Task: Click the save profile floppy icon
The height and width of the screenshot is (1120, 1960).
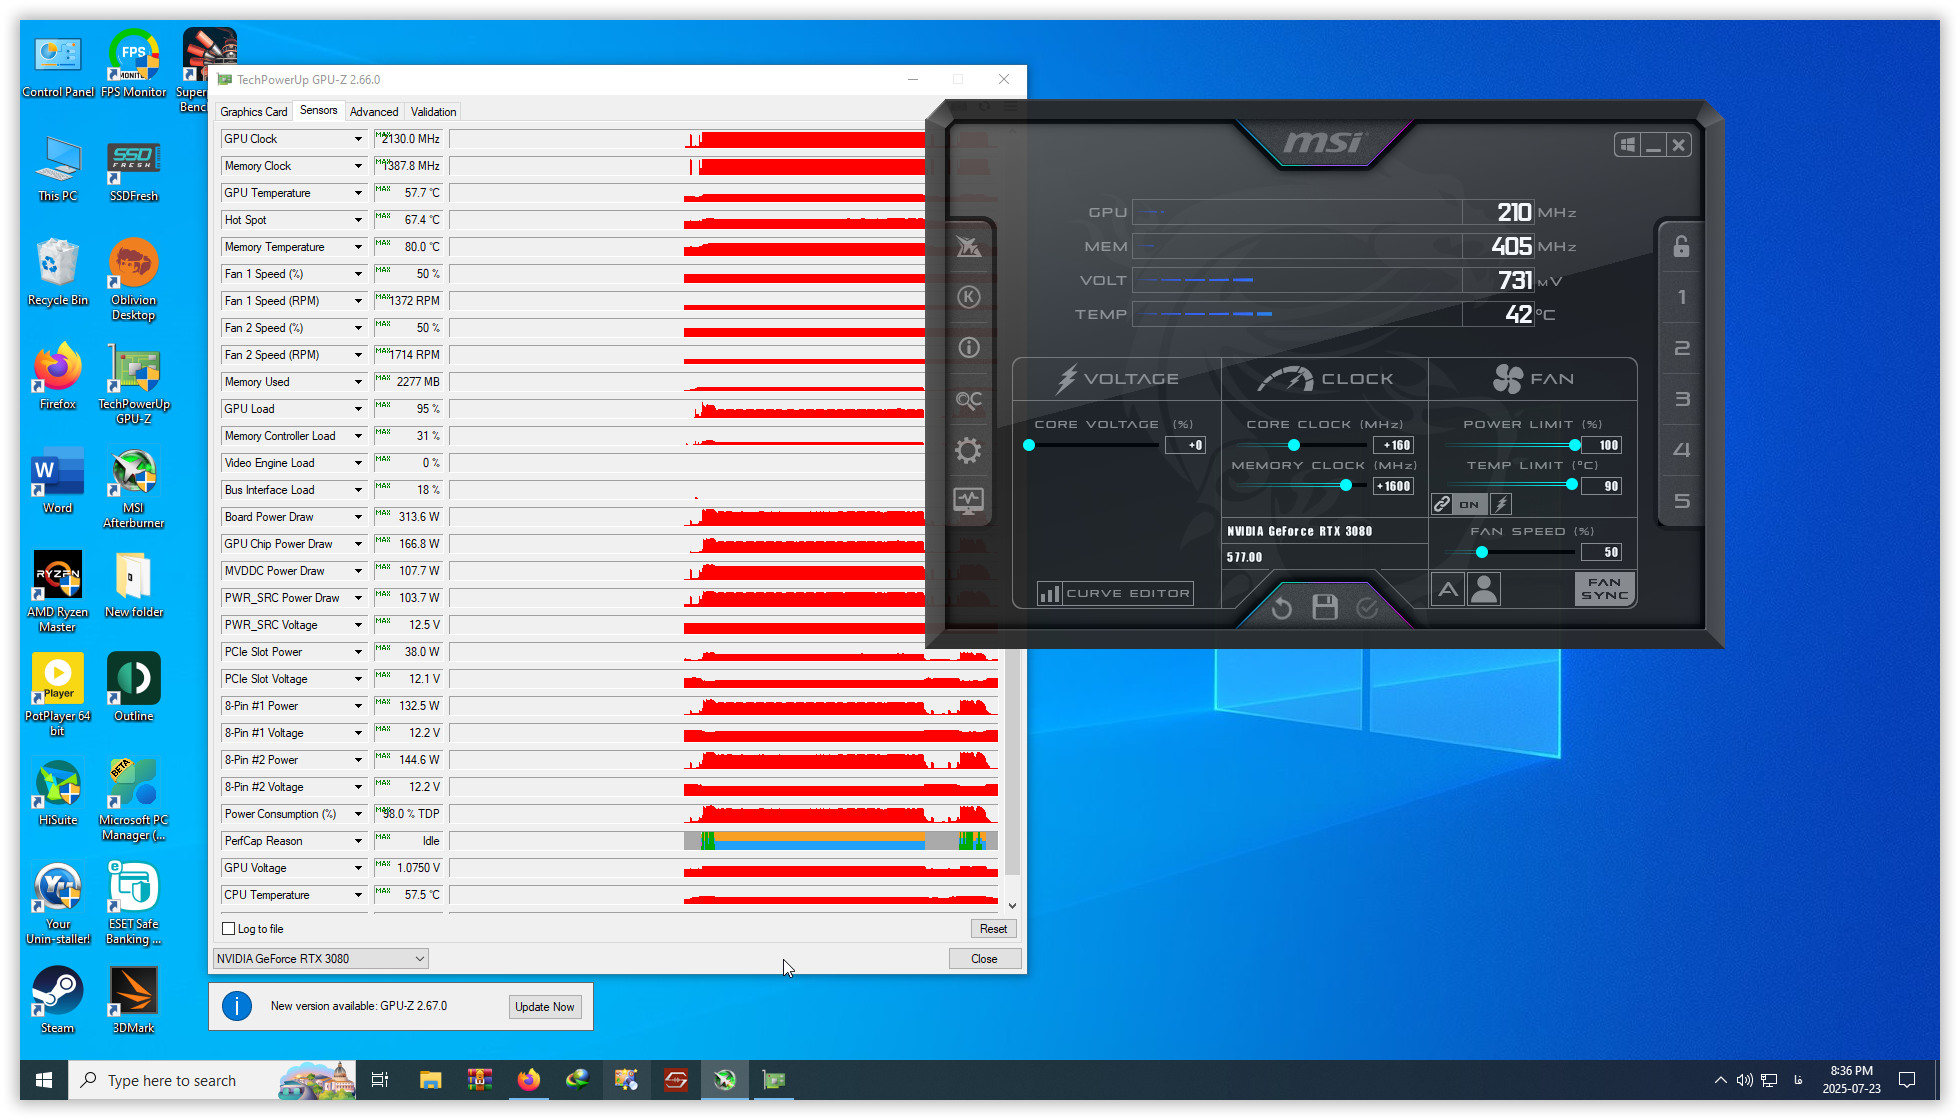Action: click(1325, 607)
